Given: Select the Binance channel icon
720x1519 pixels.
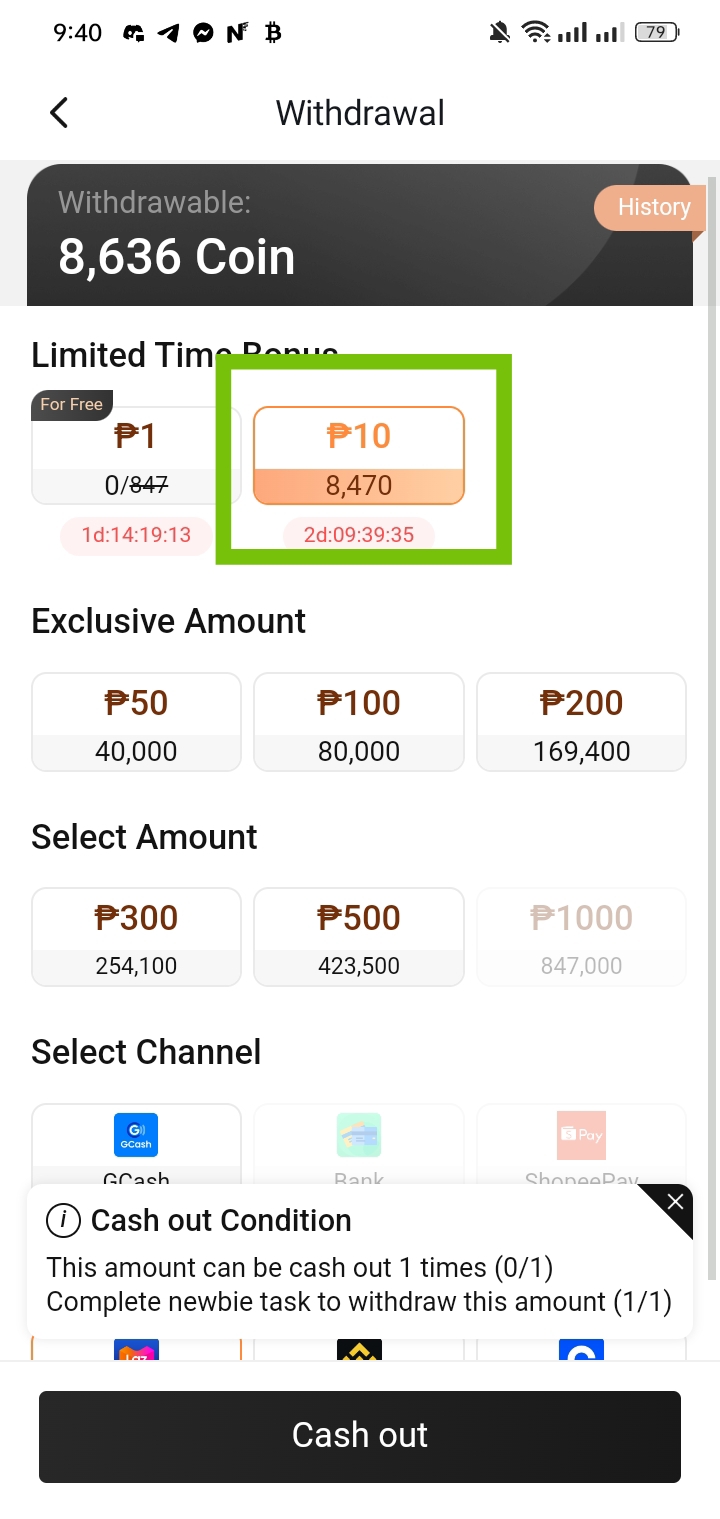Looking at the screenshot, I should click(x=359, y=1352).
